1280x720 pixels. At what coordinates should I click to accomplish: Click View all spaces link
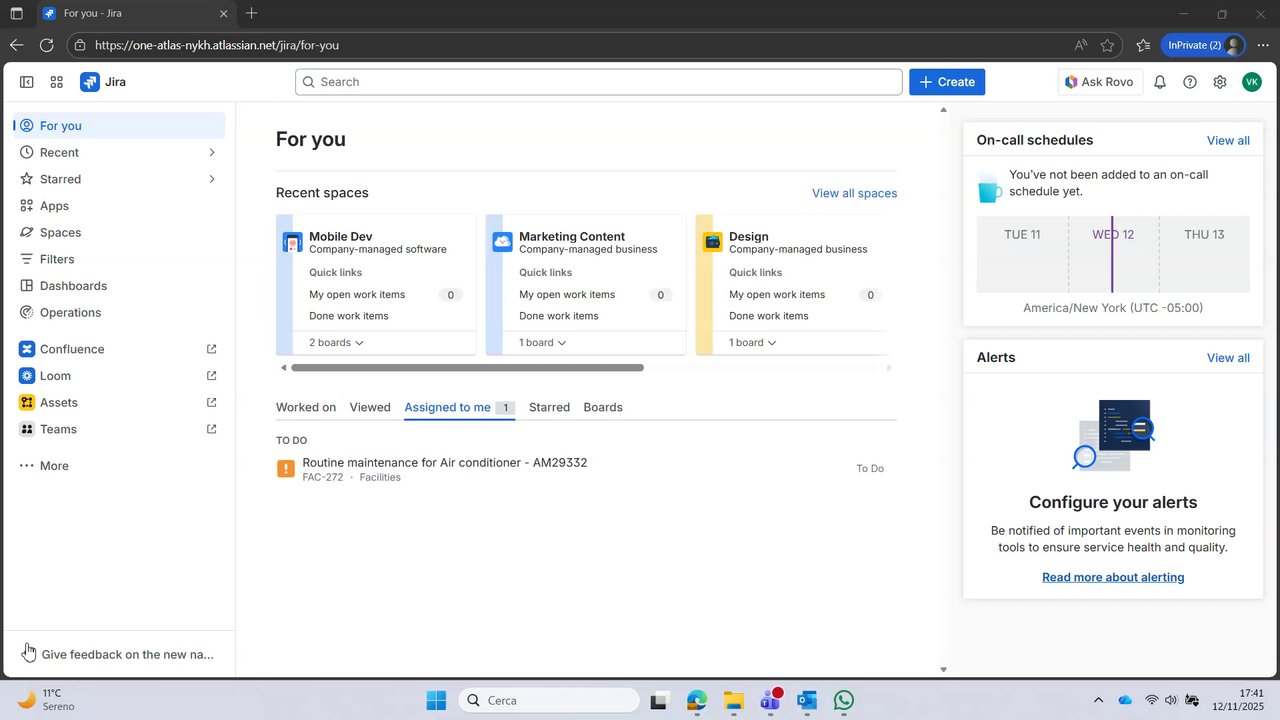point(854,193)
